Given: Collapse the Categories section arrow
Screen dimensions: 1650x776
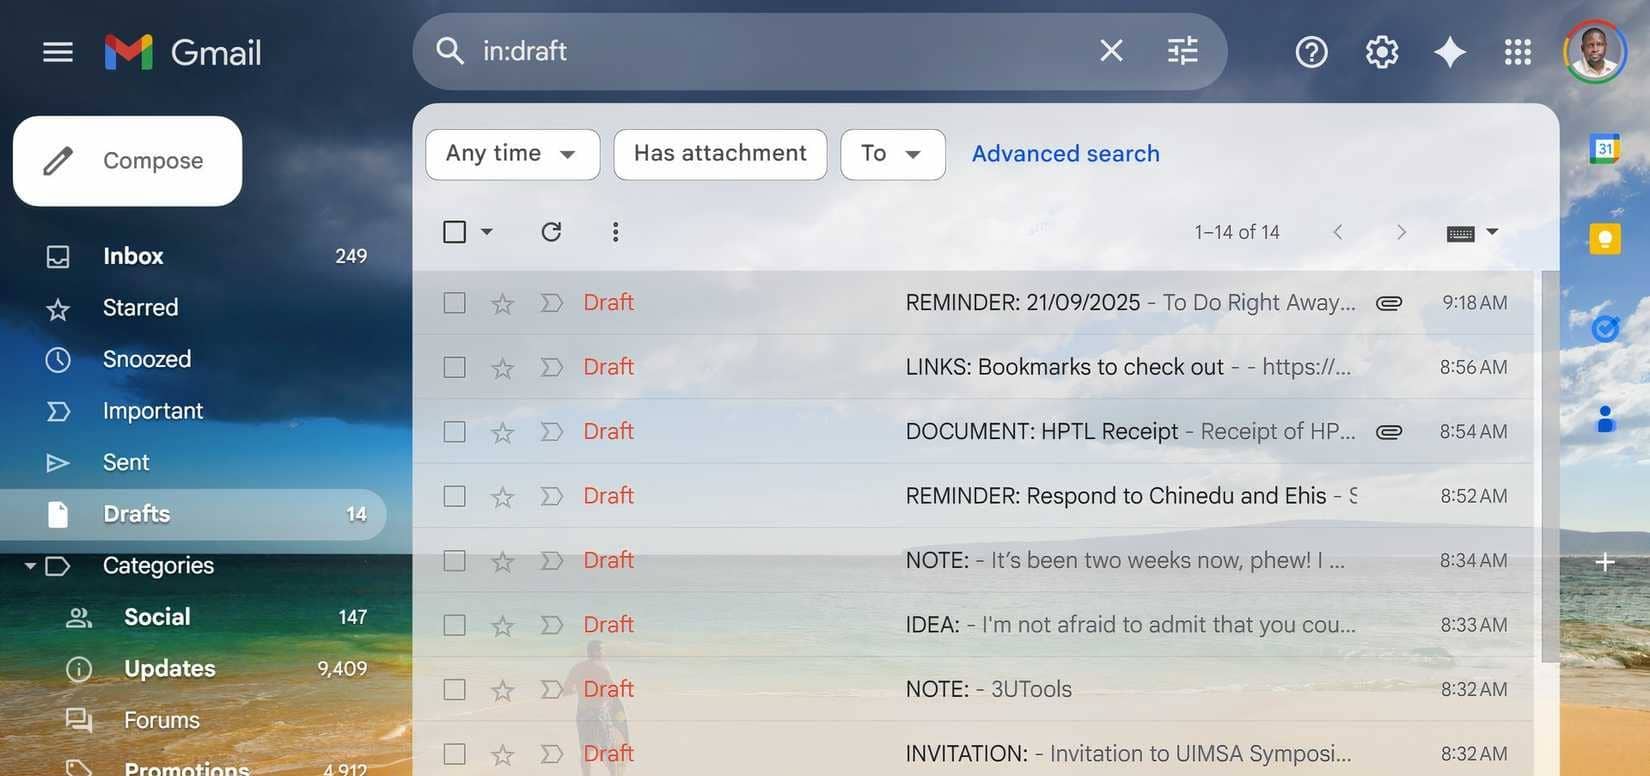Looking at the screenshot, I should [x=30, y=566].
